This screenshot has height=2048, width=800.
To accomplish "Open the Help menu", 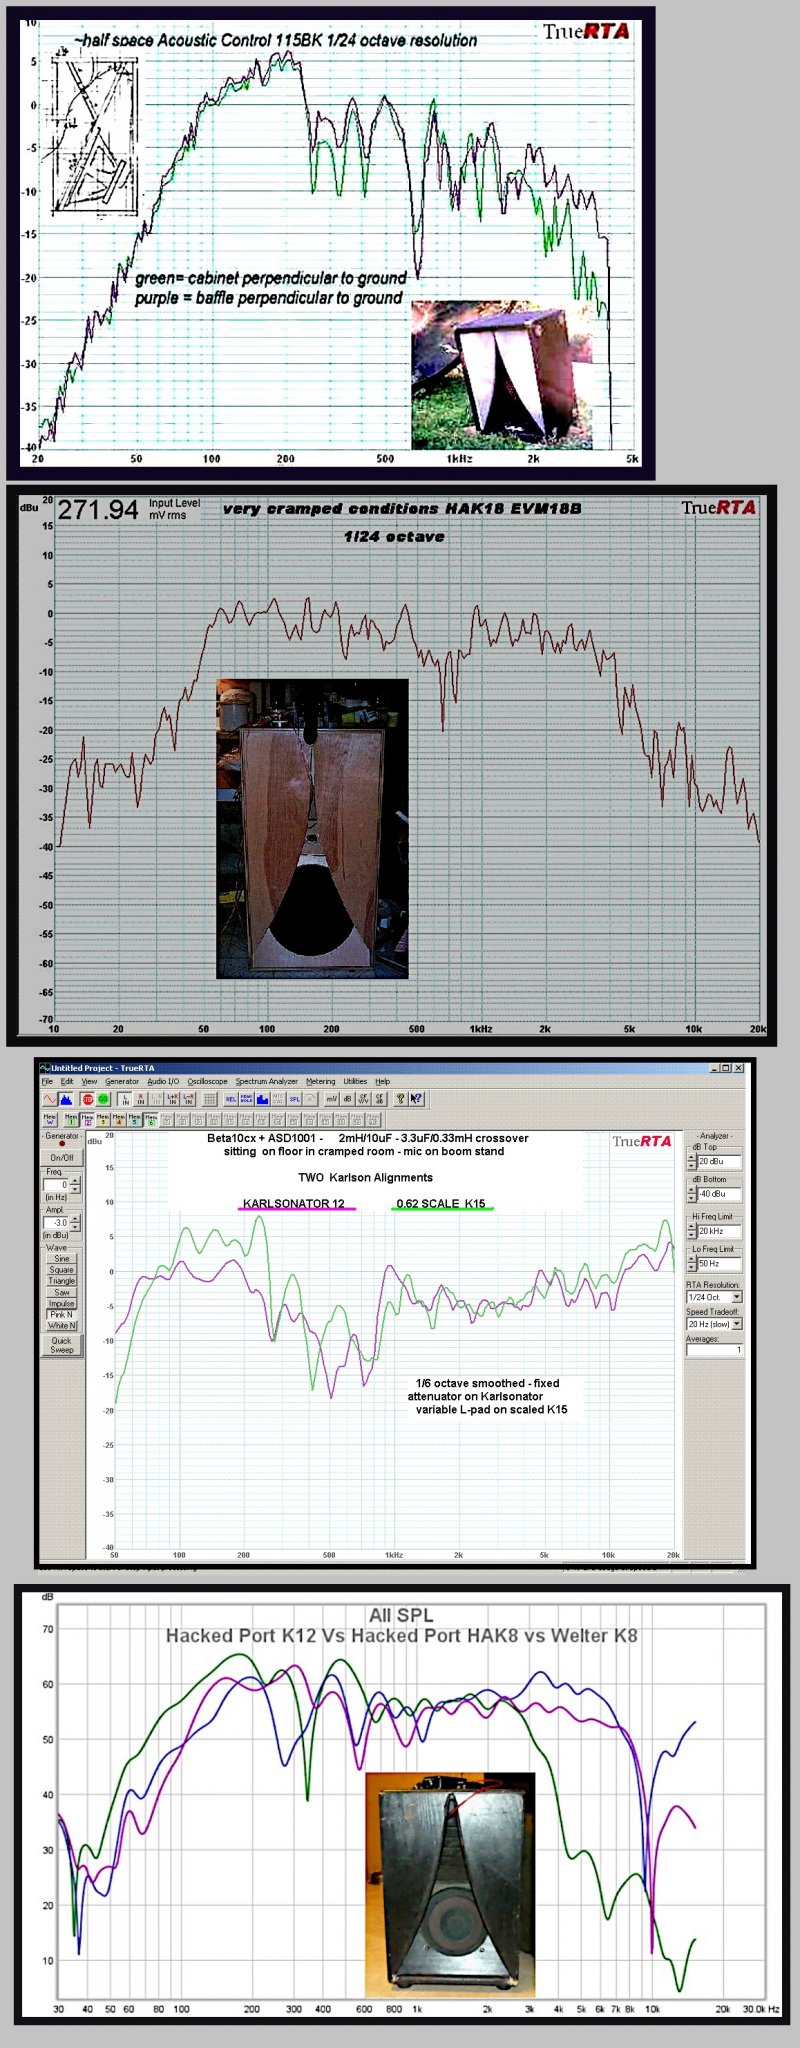I will coord(383,1081).
